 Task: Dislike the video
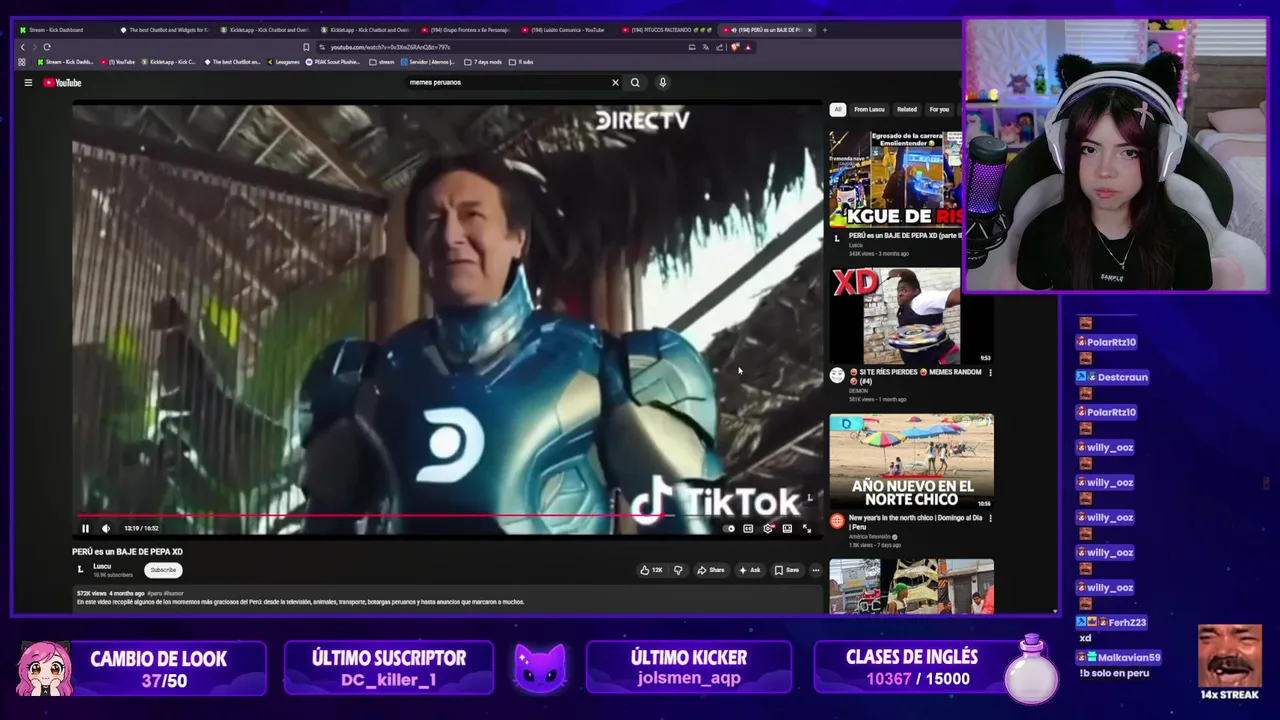tap(678, 570)
